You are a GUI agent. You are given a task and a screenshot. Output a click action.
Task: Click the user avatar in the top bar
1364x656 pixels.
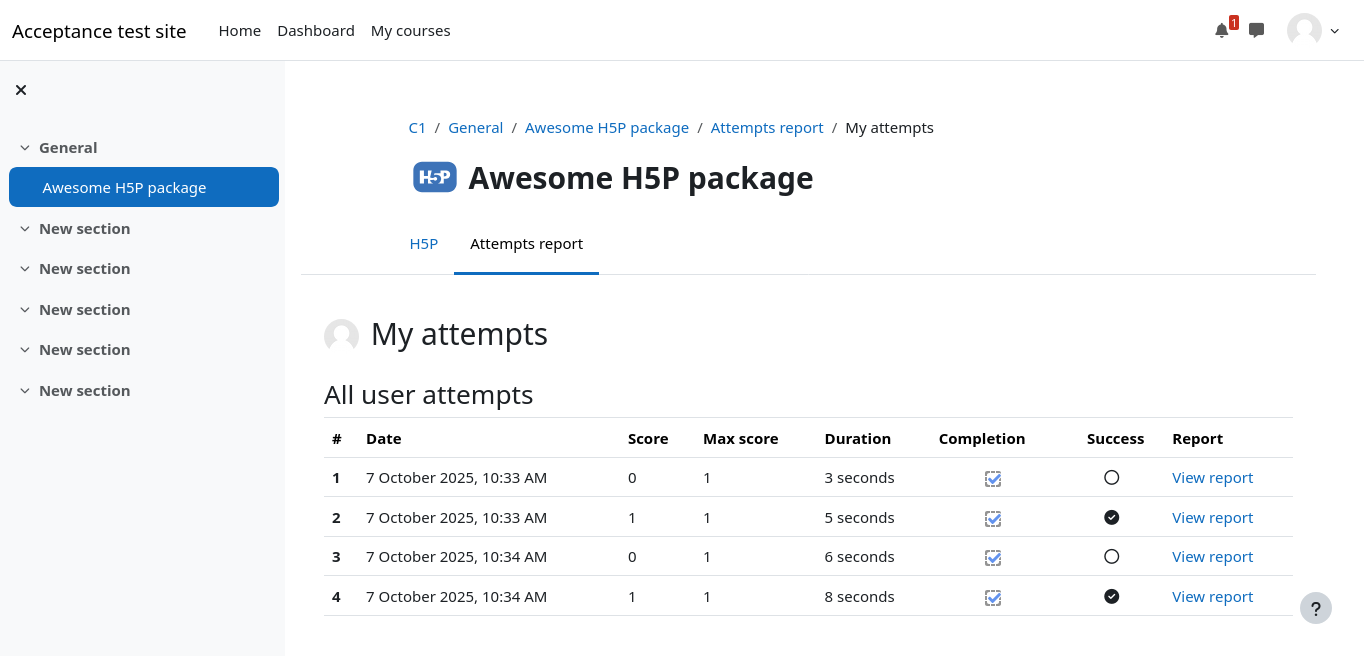1304,31
